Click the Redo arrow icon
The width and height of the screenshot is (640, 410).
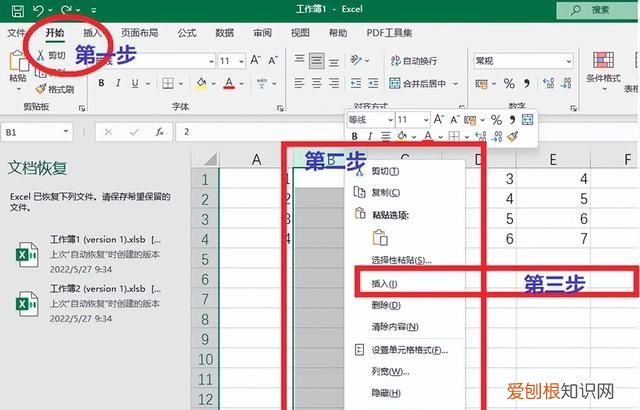click(66, 10)
